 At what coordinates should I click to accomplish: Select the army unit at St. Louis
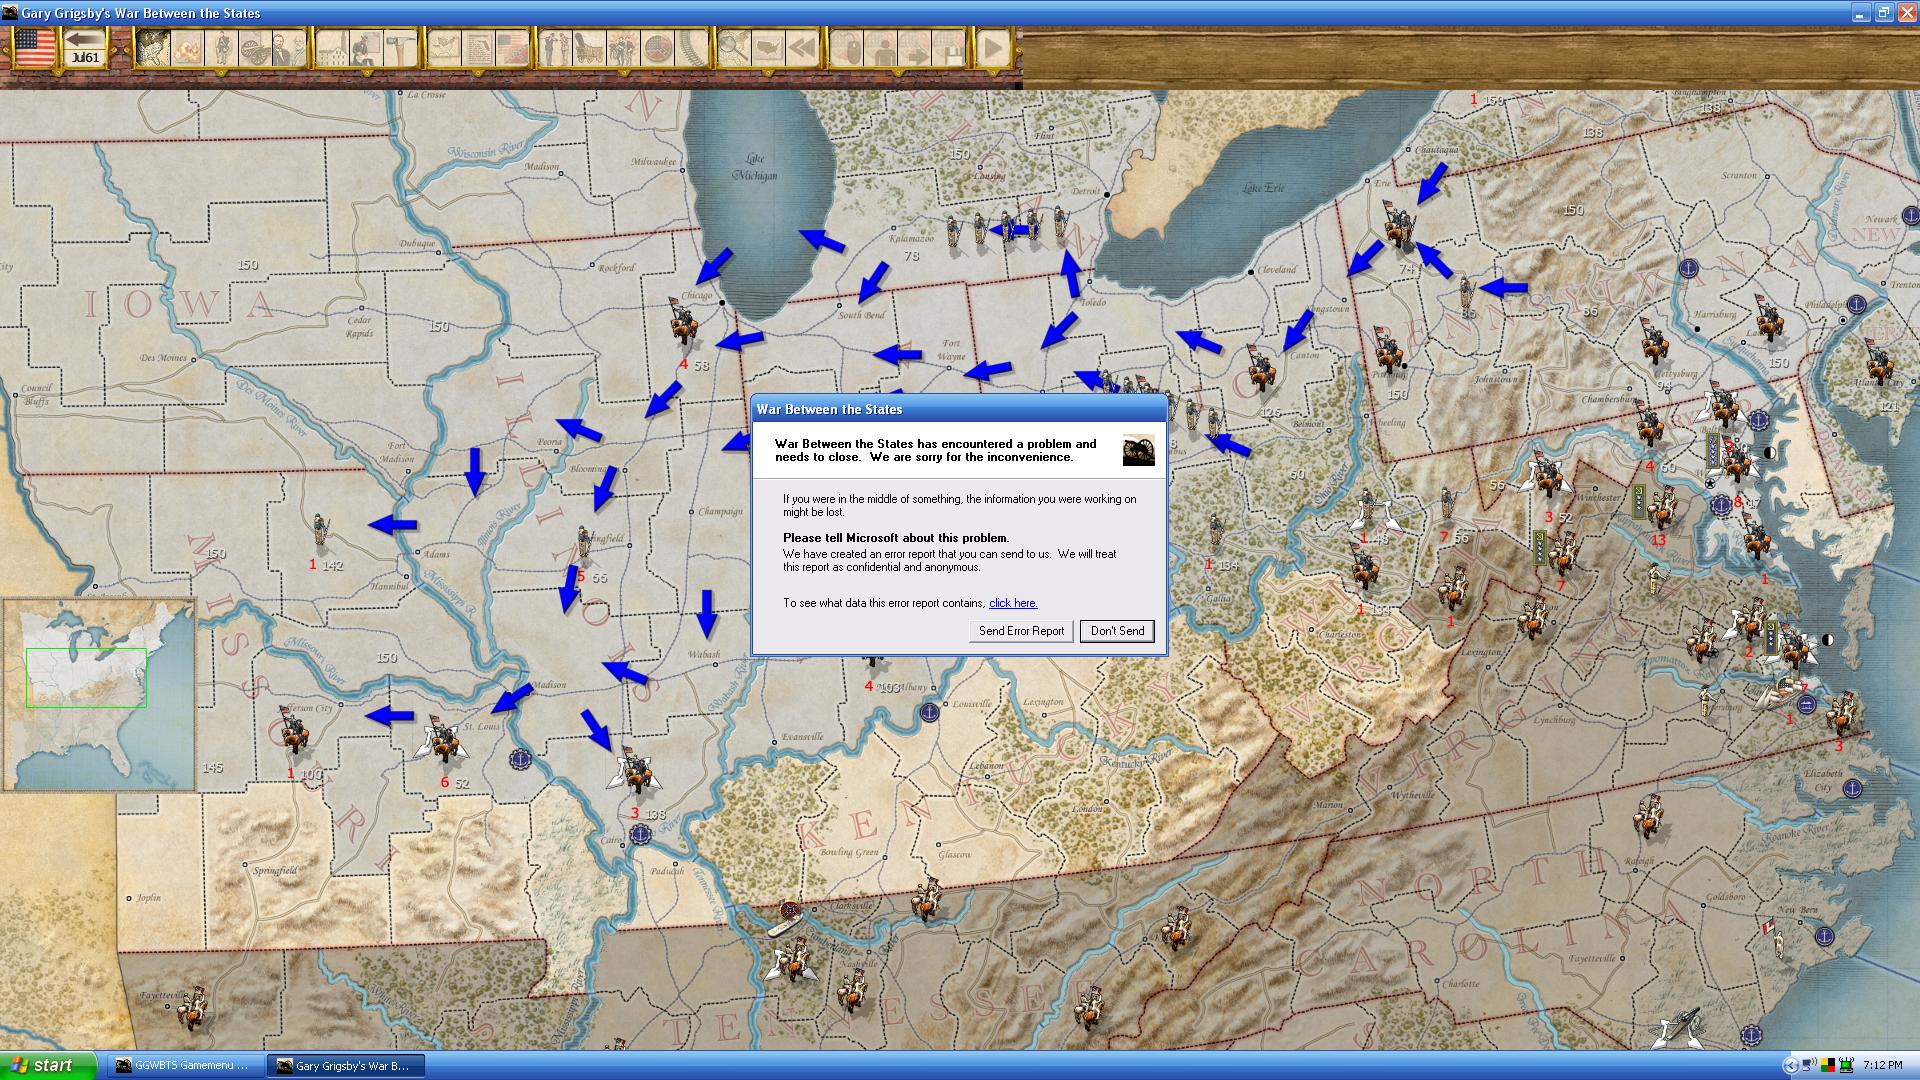(x=441, y=740)
